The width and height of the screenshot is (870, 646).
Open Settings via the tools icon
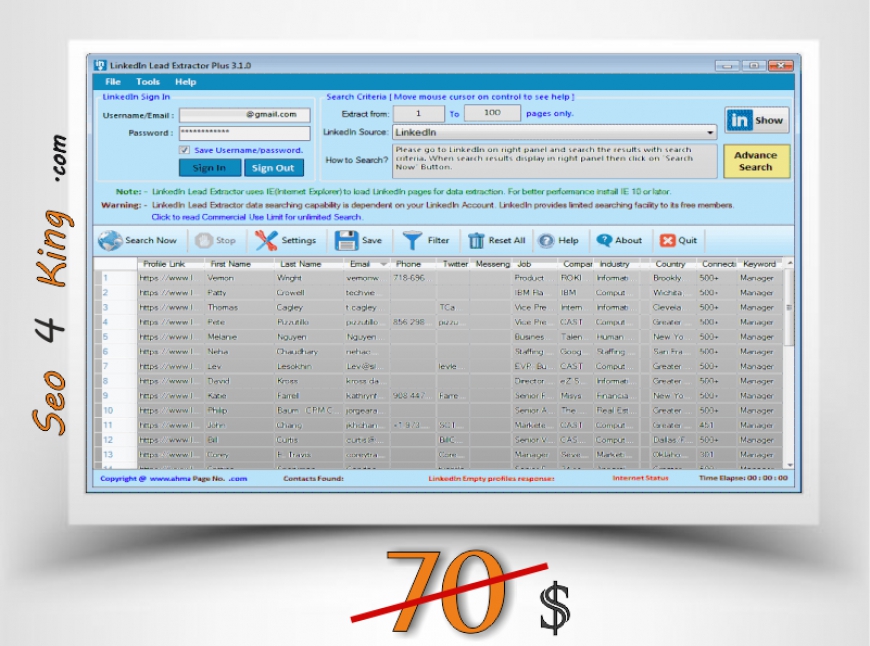click(x=266, y=240)
